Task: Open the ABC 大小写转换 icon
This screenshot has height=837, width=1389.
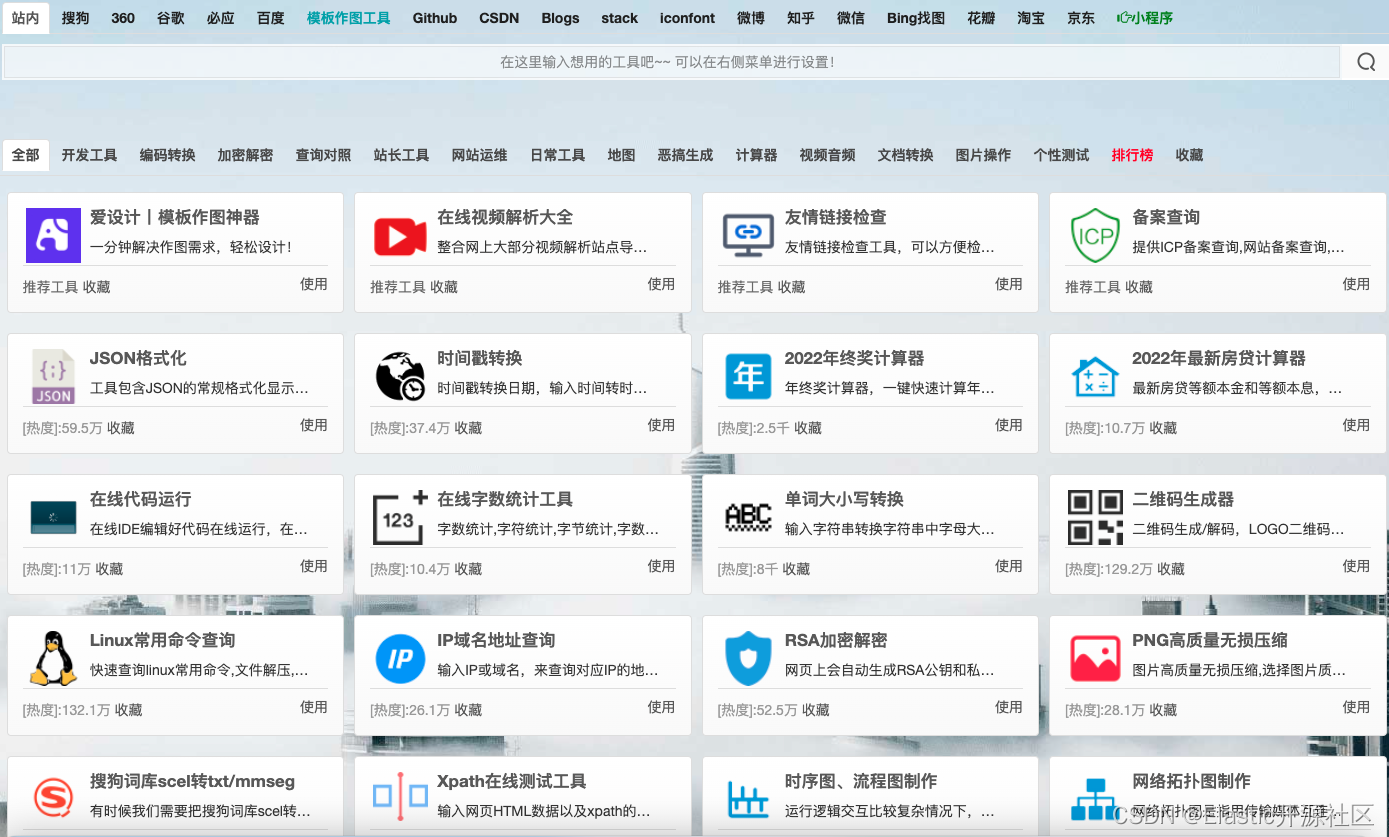Action: click(748, 517)
